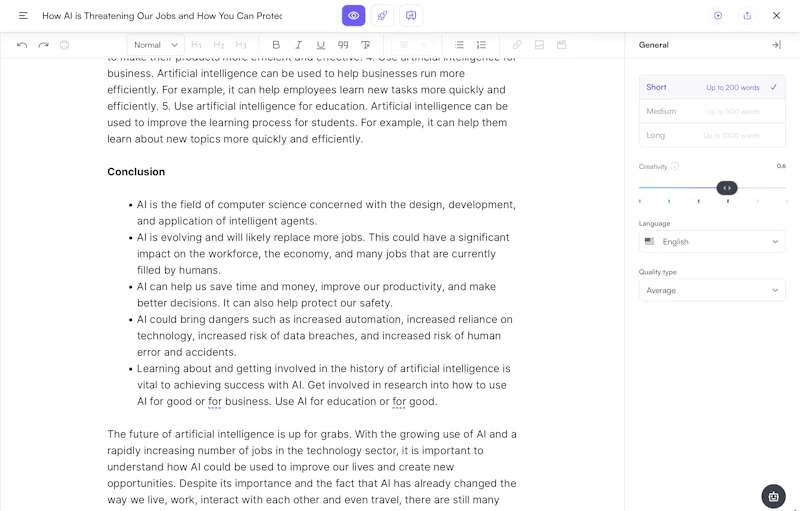The image size is (800, 511).
Task: Click the share export icon
Action: tap(747, 16)
